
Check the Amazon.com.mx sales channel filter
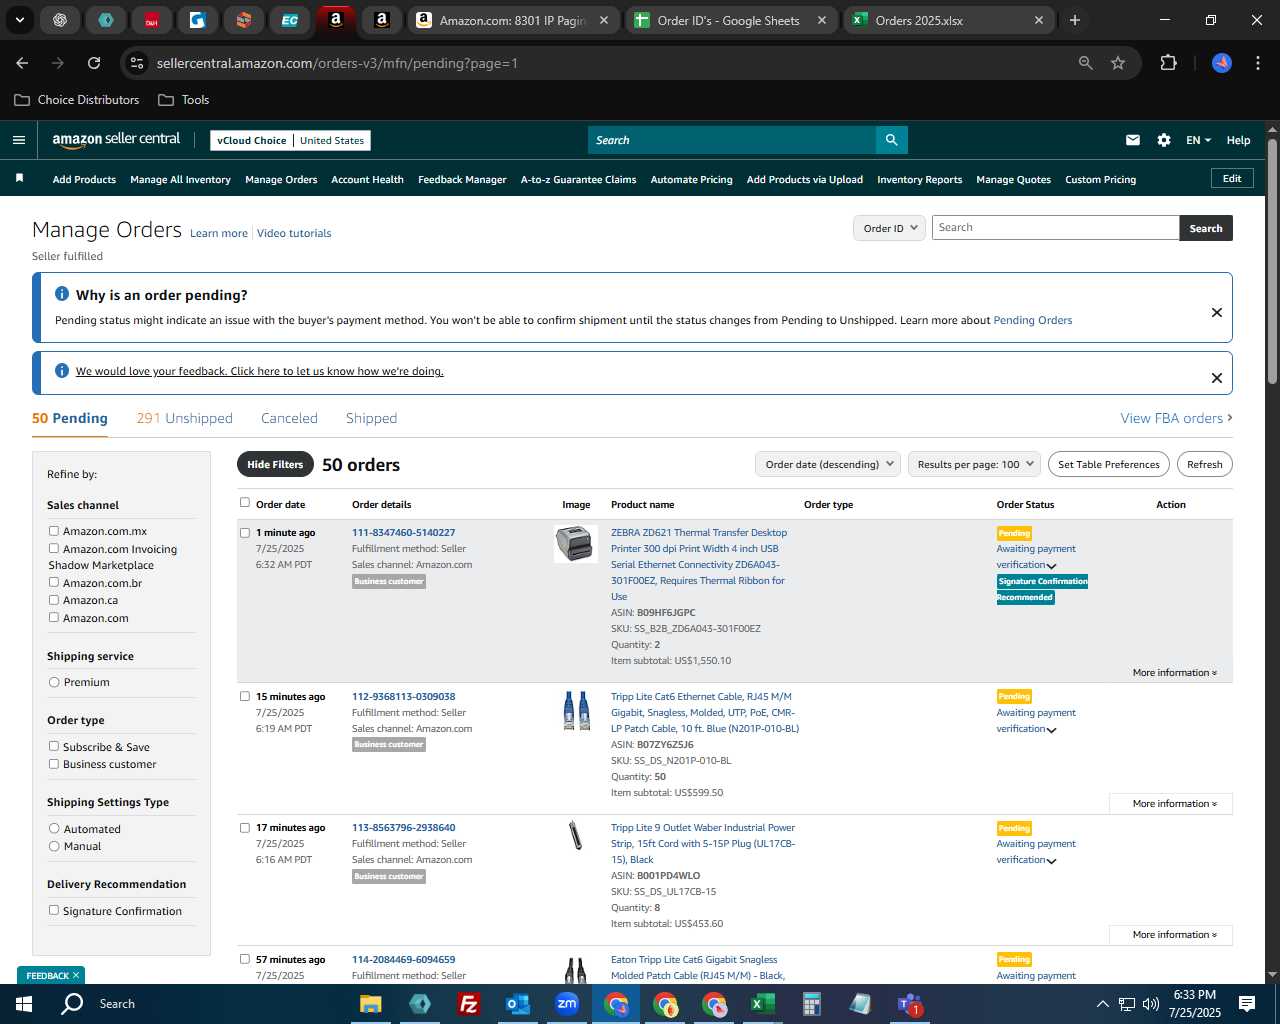point(54,531)
